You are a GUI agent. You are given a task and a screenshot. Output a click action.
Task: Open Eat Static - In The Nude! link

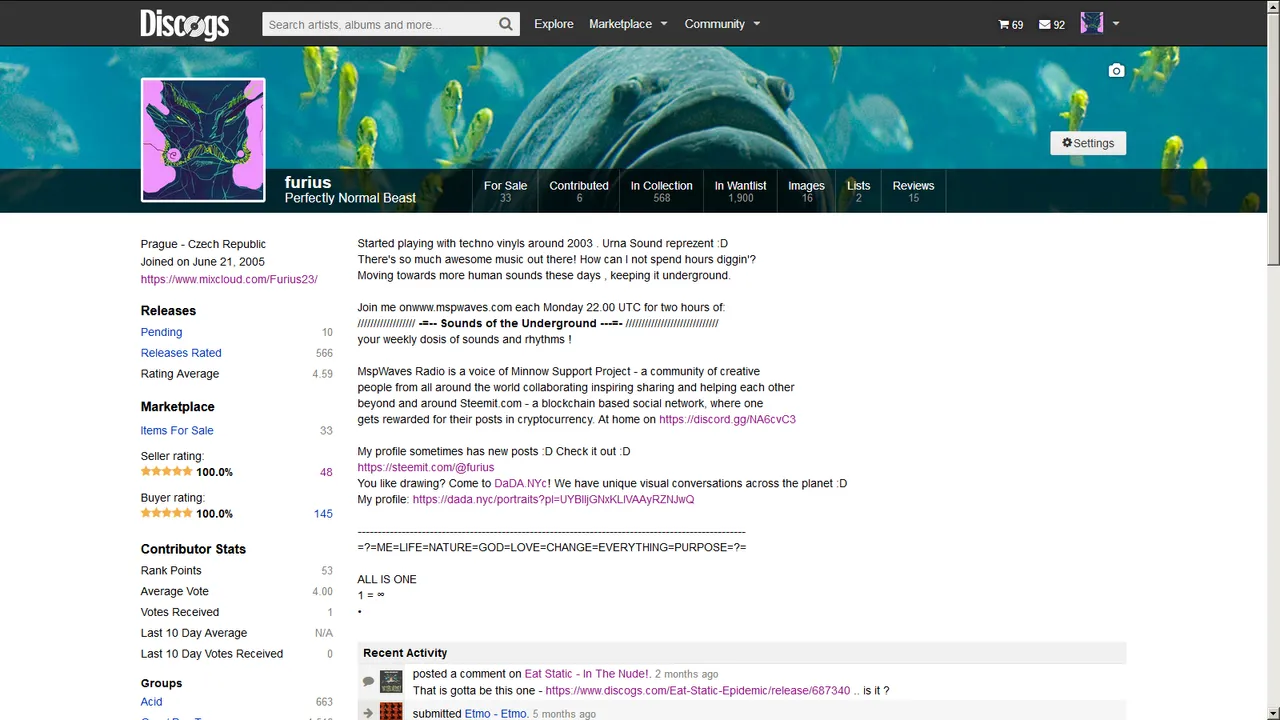coord(587,674)
